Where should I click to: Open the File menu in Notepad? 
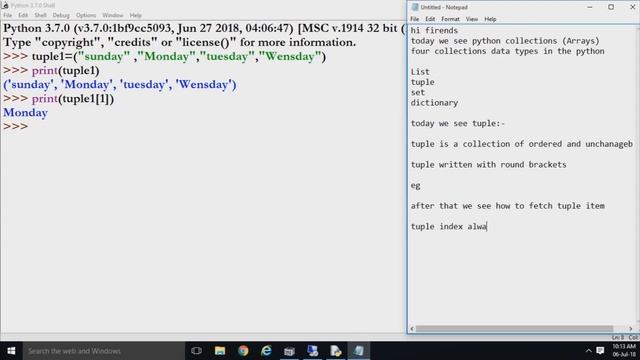[415, 19]
